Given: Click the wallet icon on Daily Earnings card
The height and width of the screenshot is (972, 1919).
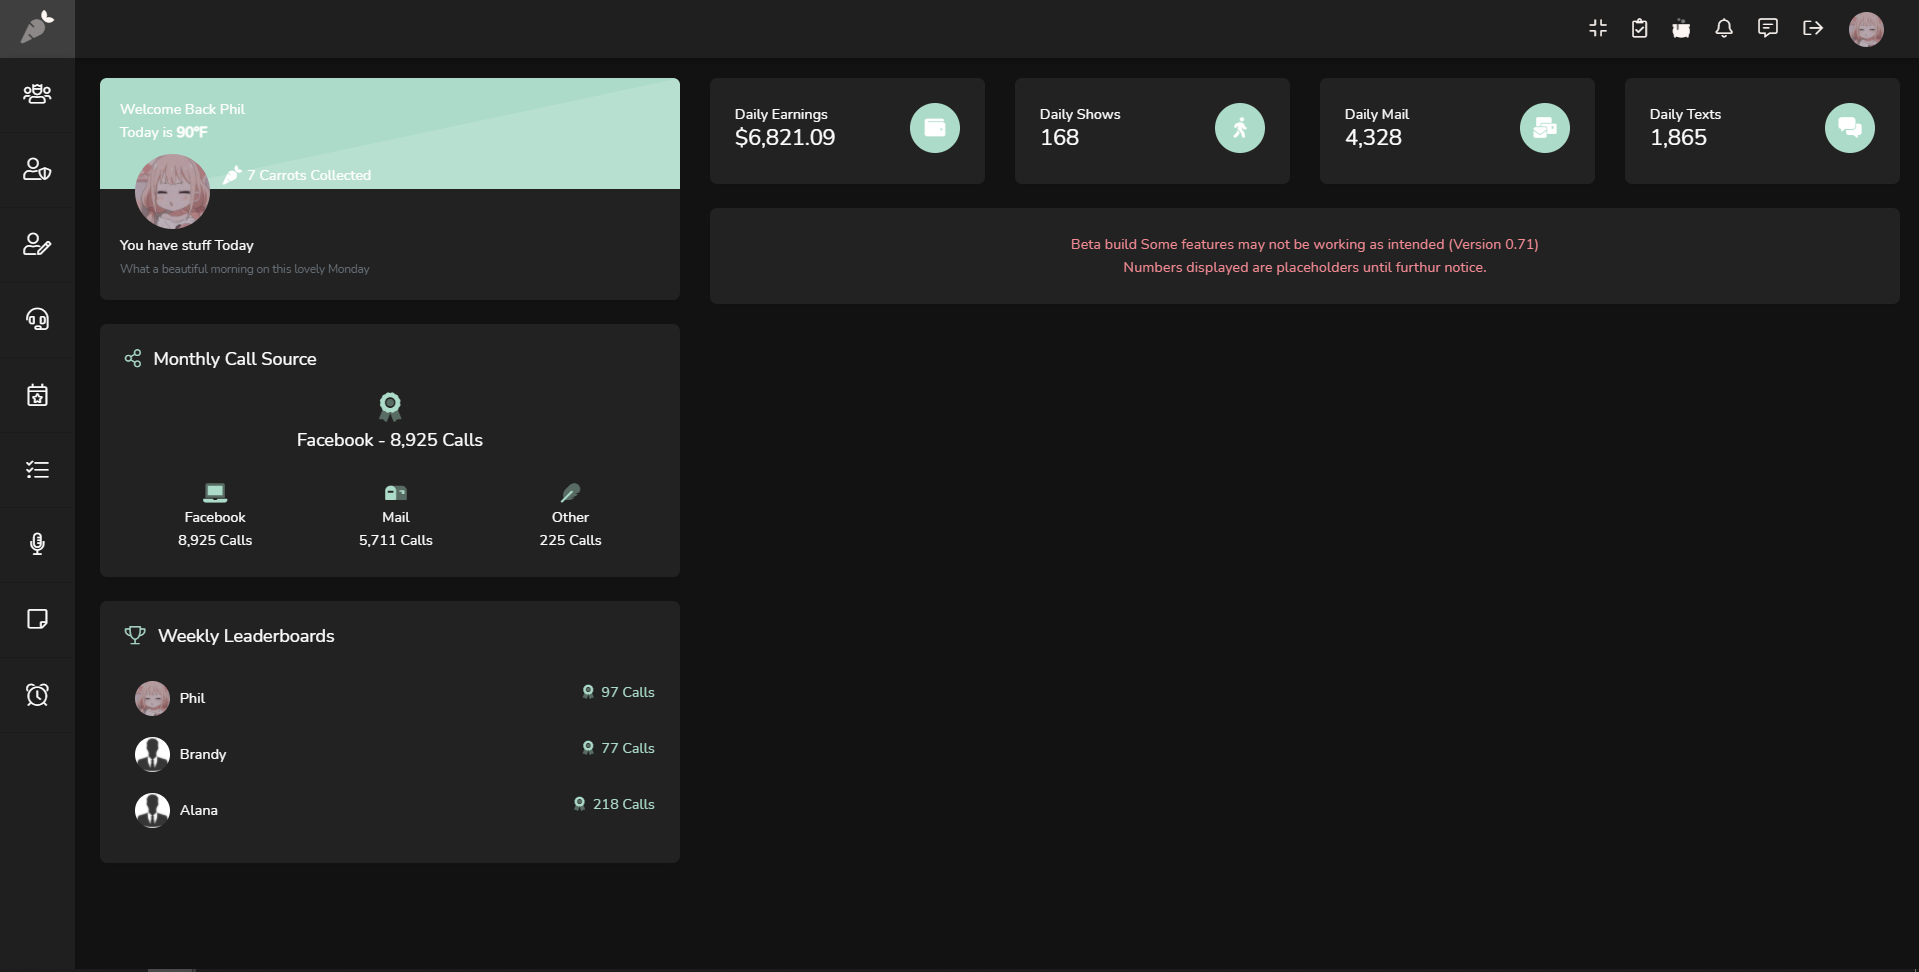Looking at the screenshot, I should point(933,128).
